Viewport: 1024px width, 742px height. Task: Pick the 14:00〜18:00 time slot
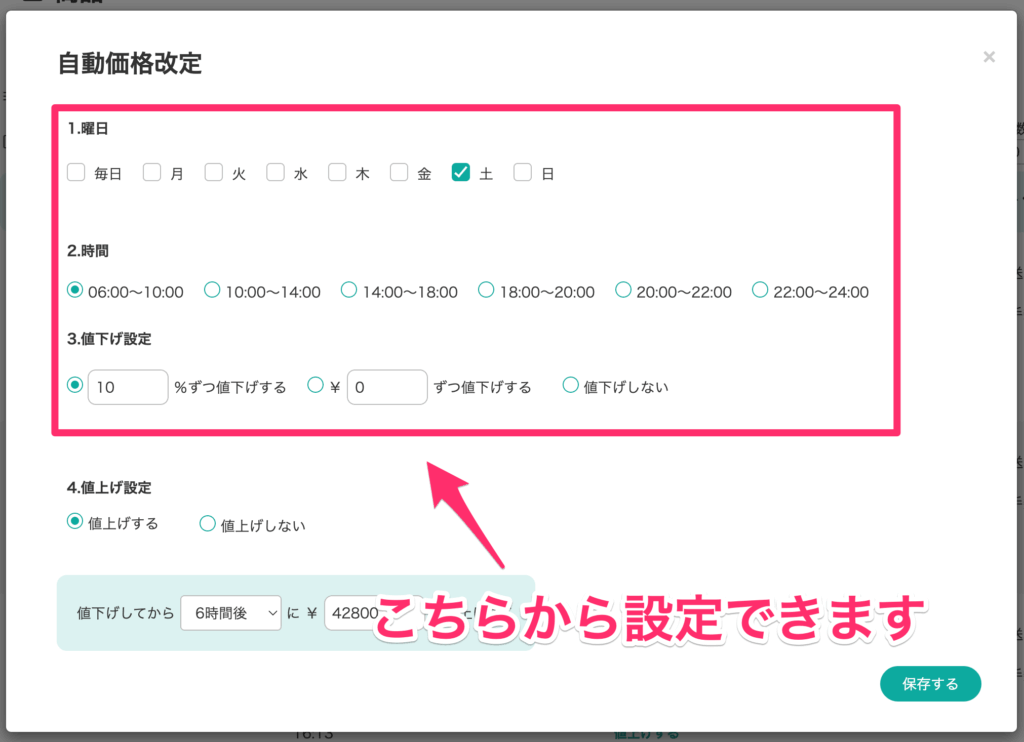(349, 289)
